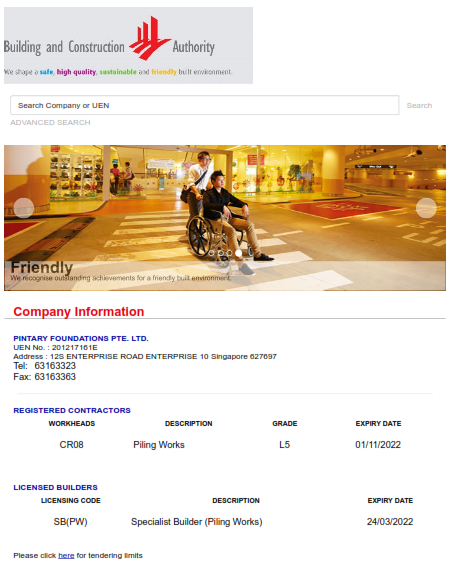This screenshot has width=451, height=568.
Task: Click the Friendly slide image
Action: click(x=225, y=218)
